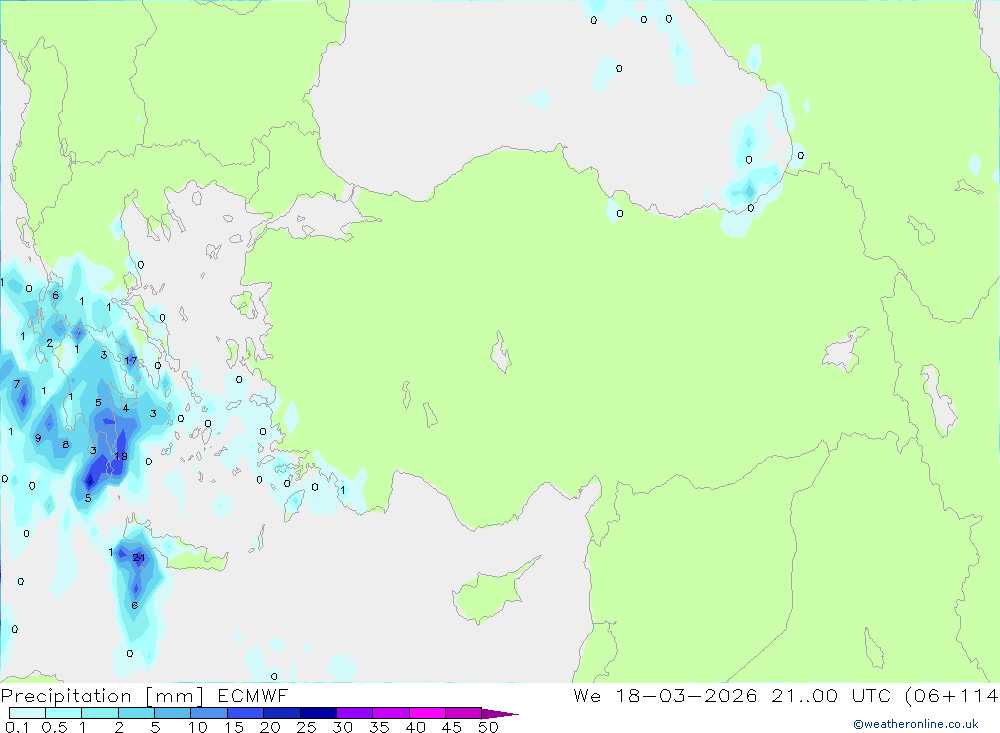Screen dimensions: 1000x733
Task: Click the precipitation value '8' on map
Action: click(66, 445)
